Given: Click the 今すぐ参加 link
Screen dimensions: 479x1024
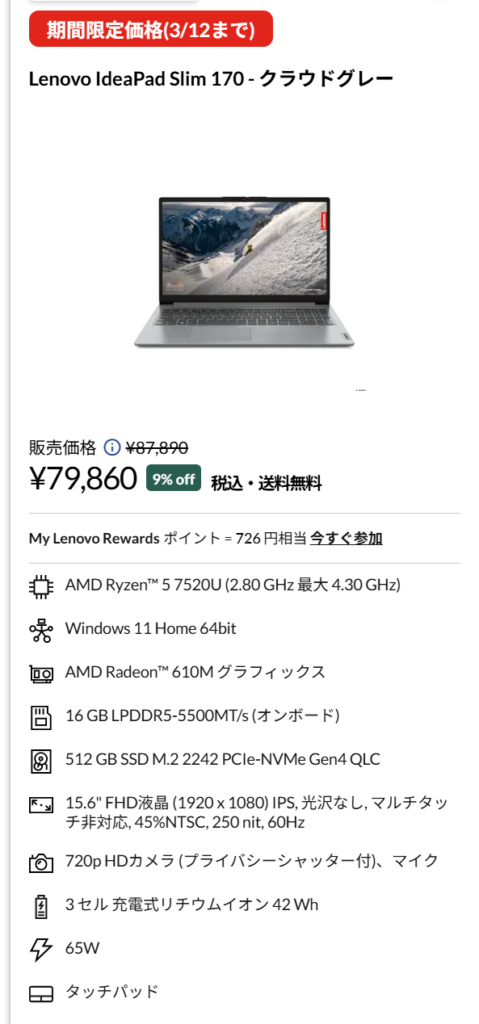Looking at the screenshot, I should tap(346, 539).
